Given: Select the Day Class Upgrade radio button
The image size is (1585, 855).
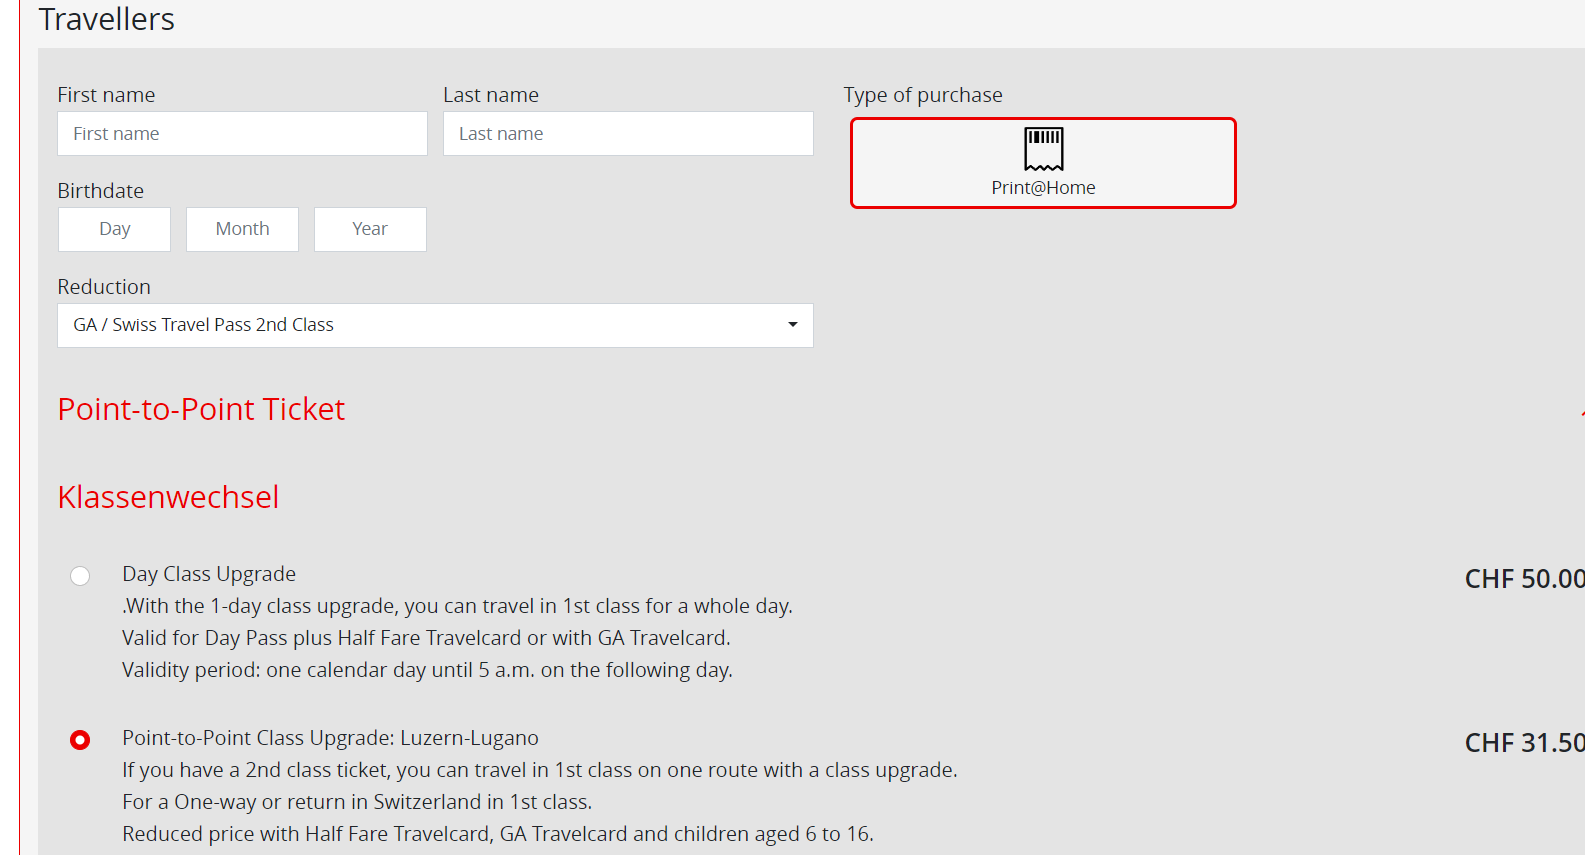Looking at the screenshot, I should [80, 576].
